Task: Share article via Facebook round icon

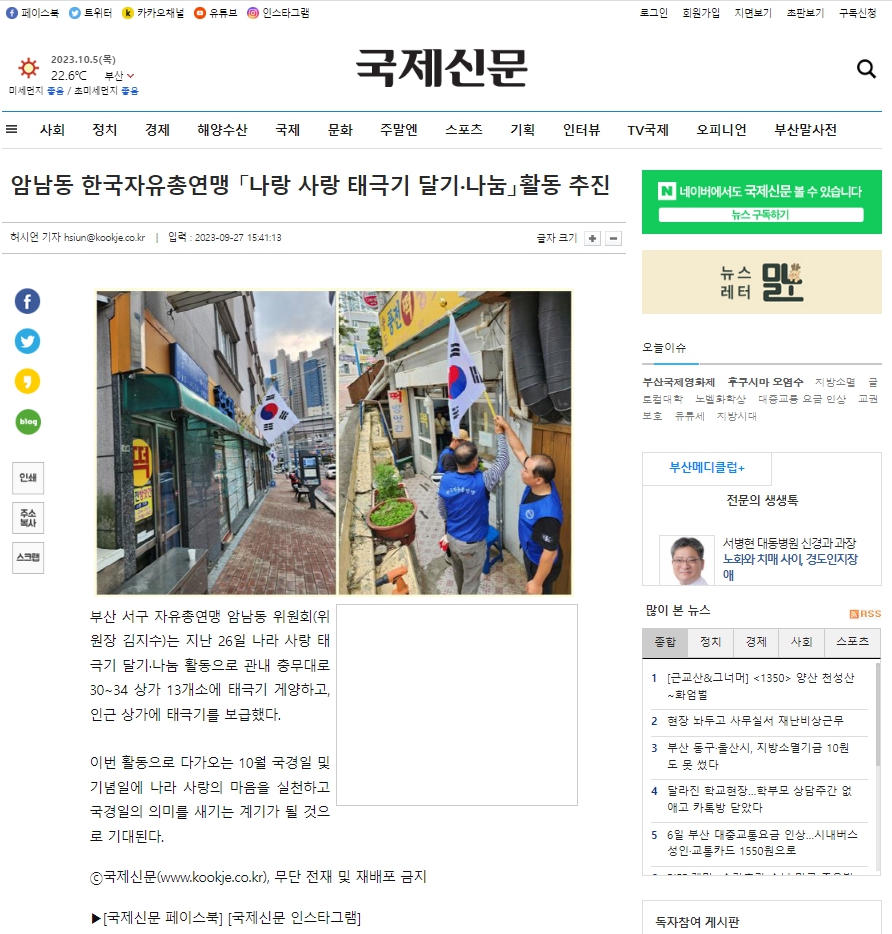Action: [x=27, y=301]
